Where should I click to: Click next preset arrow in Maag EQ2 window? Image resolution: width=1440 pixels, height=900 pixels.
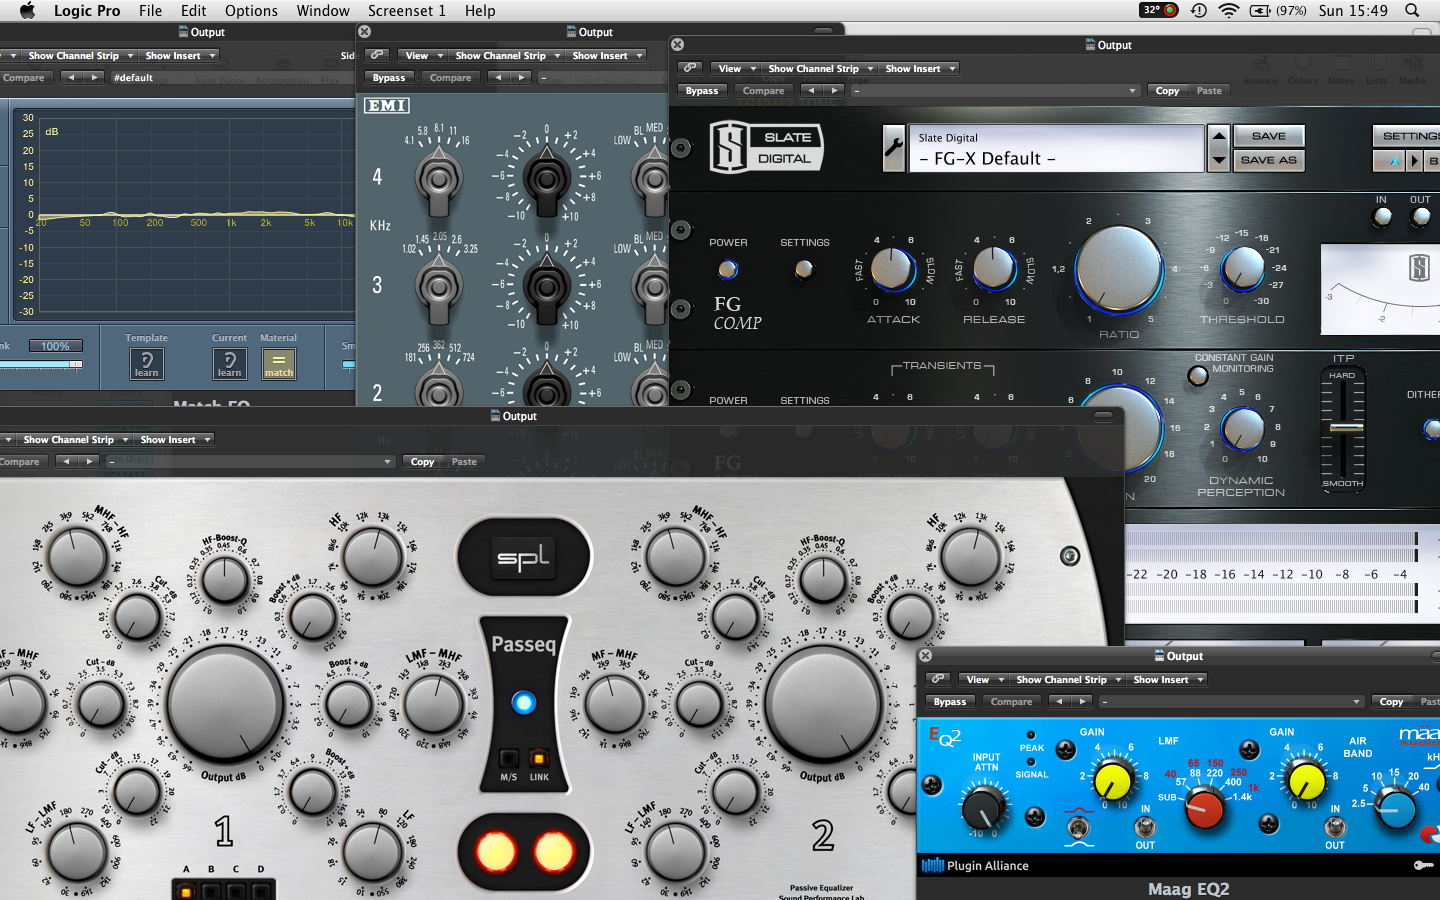1082,701
